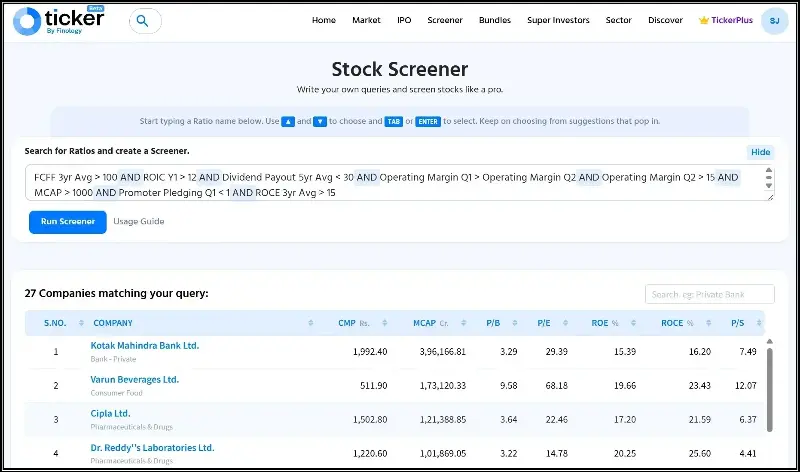Sort by the COMPANY column header

click(x=112, y=323)
